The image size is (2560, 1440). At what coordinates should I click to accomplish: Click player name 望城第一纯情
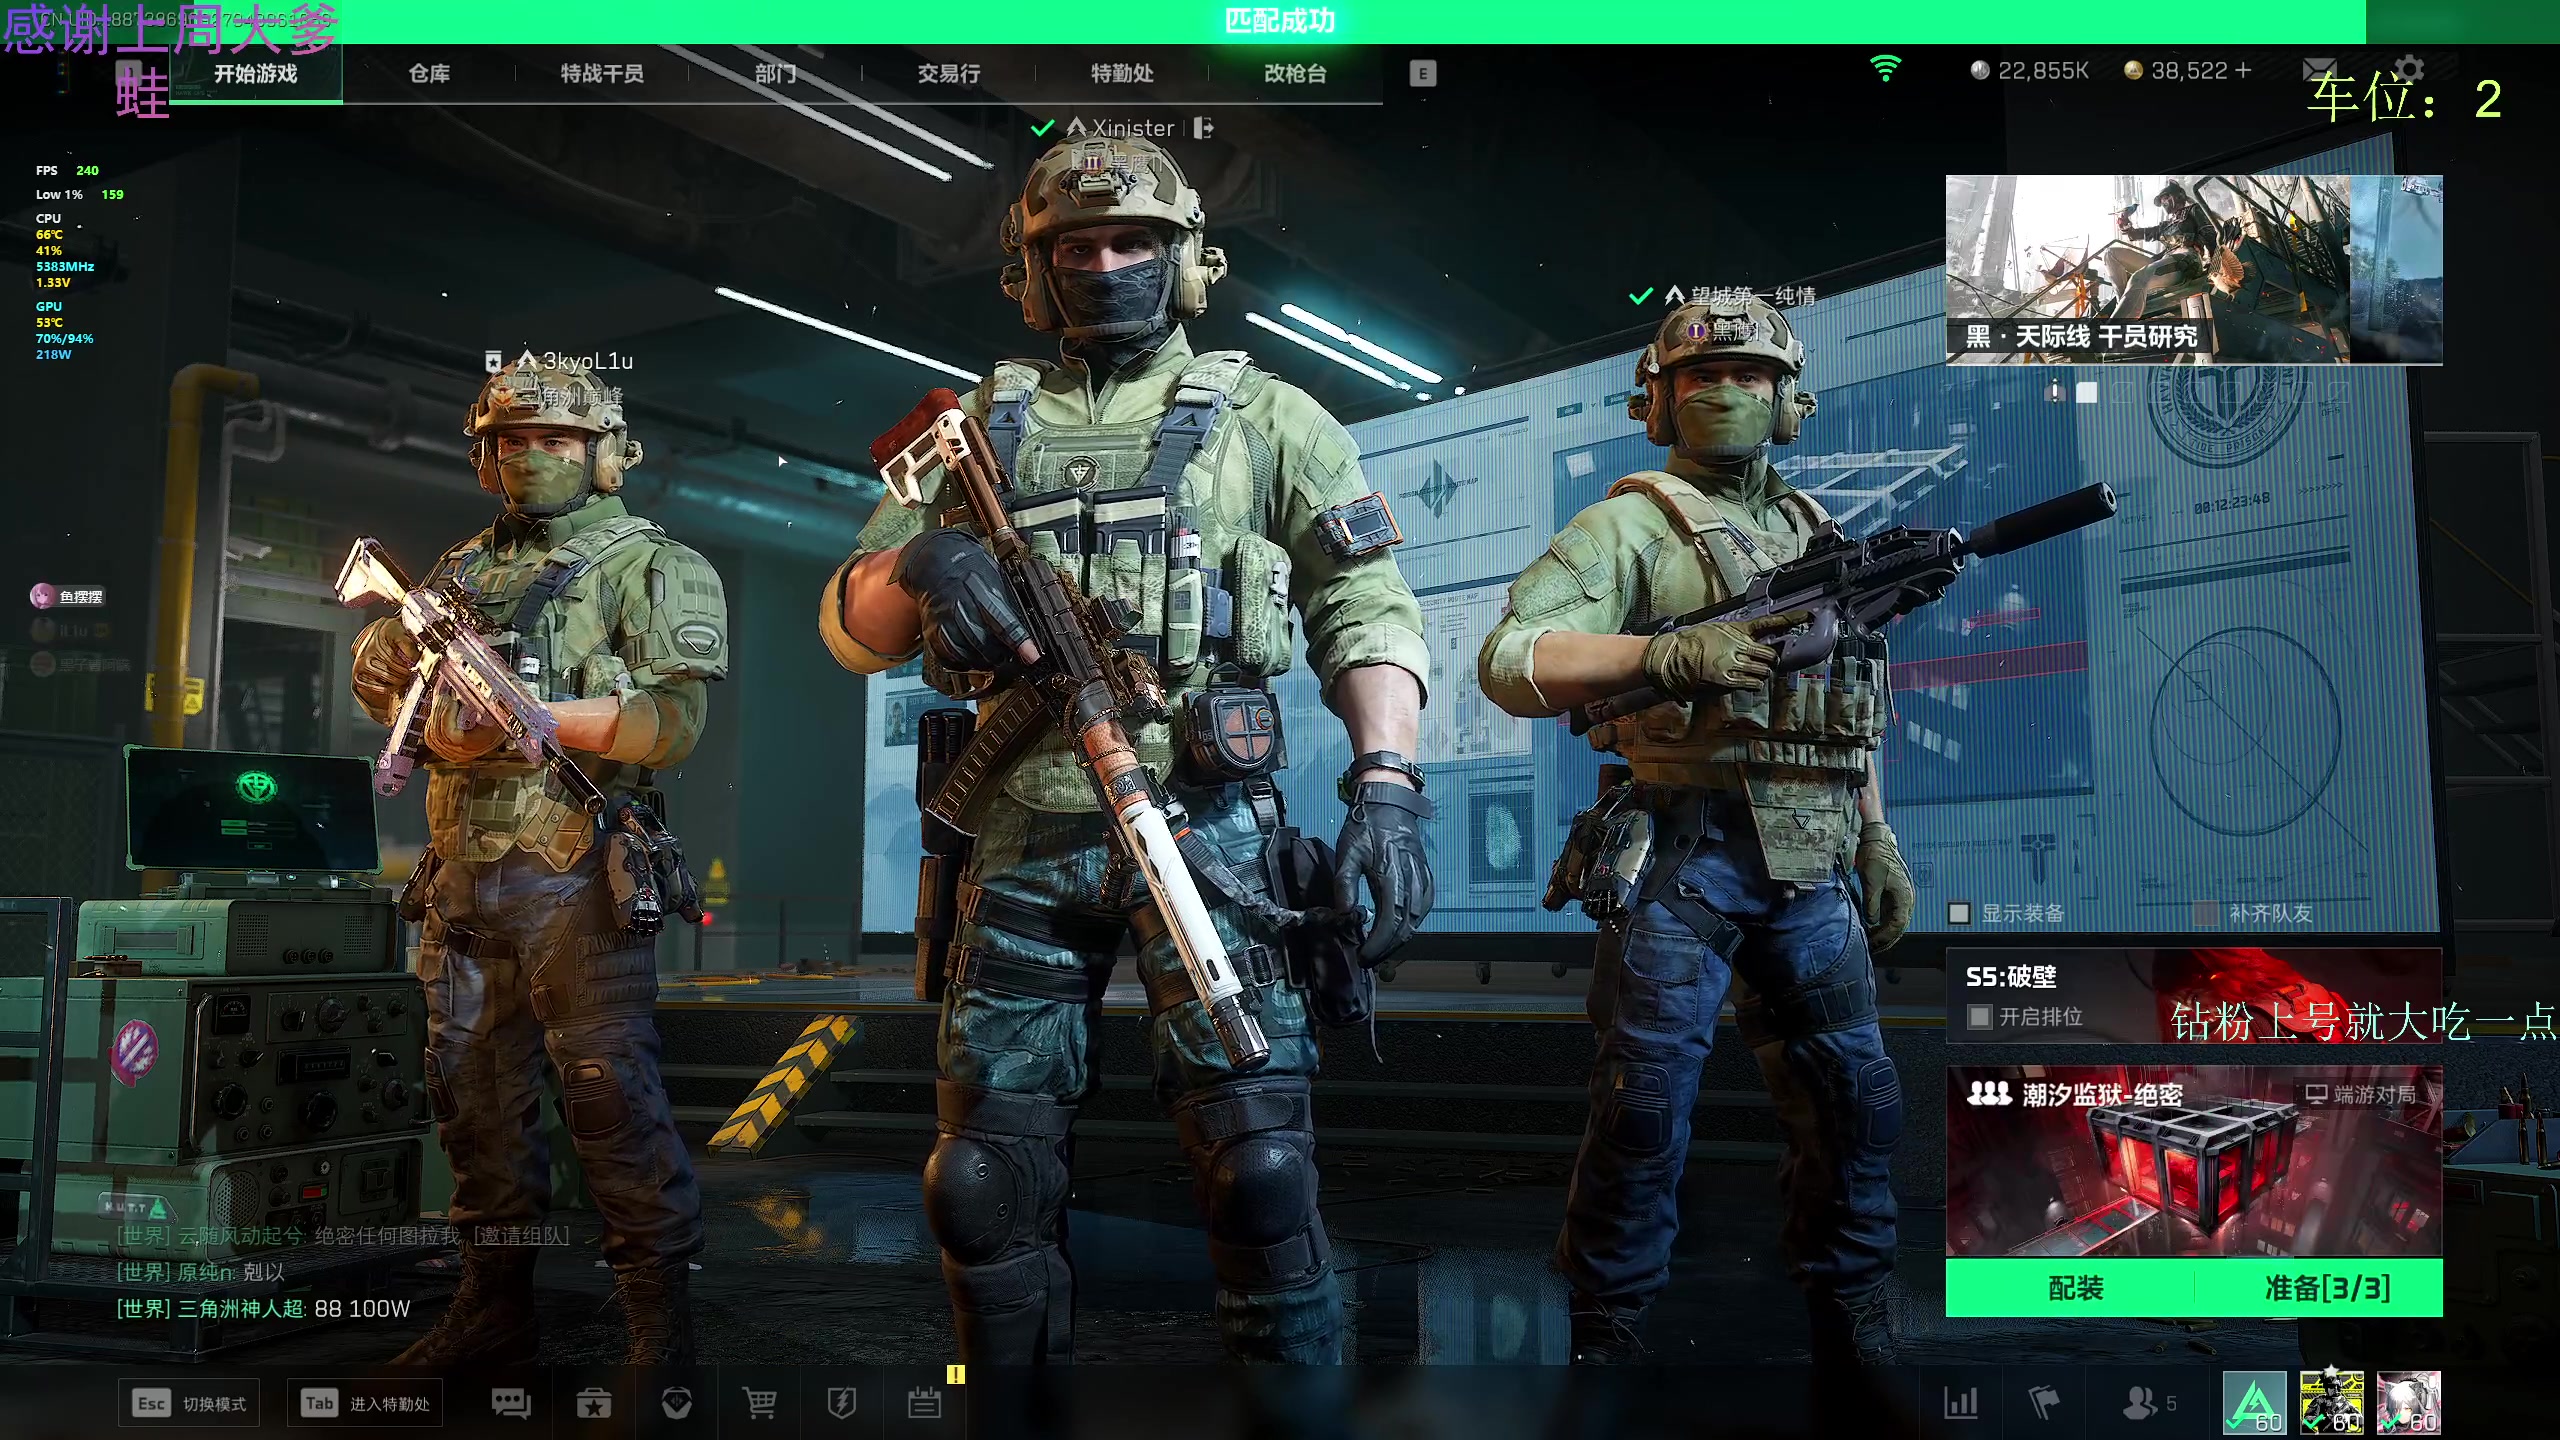point(1753,296)
